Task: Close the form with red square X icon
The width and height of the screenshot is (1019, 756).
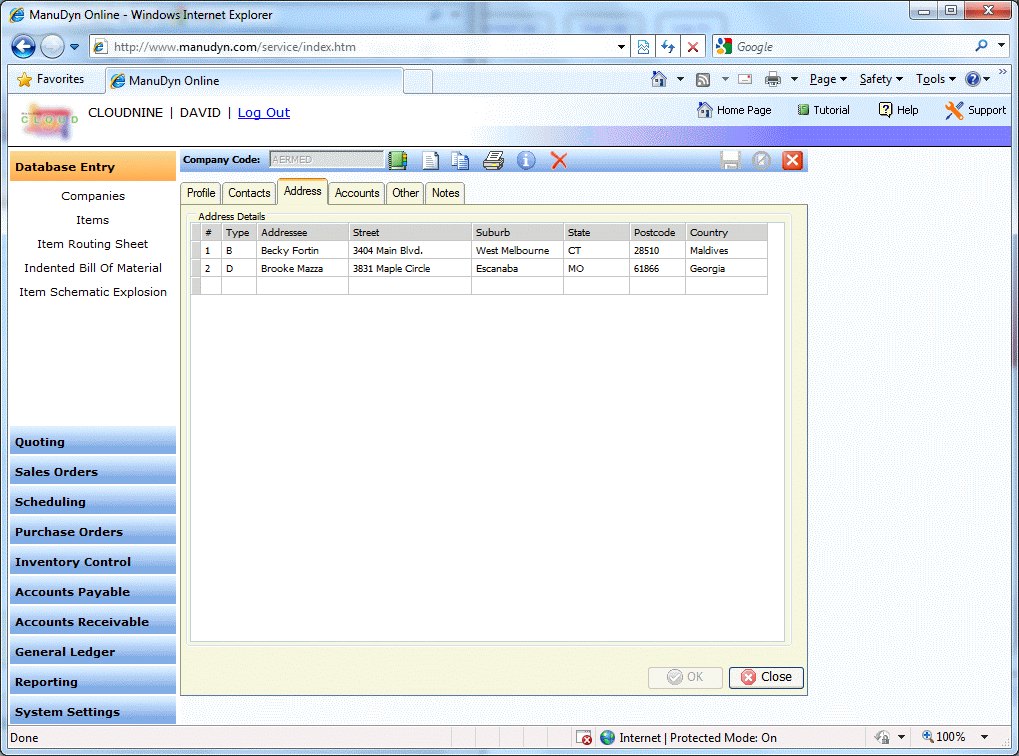Action: pos(792,160)
